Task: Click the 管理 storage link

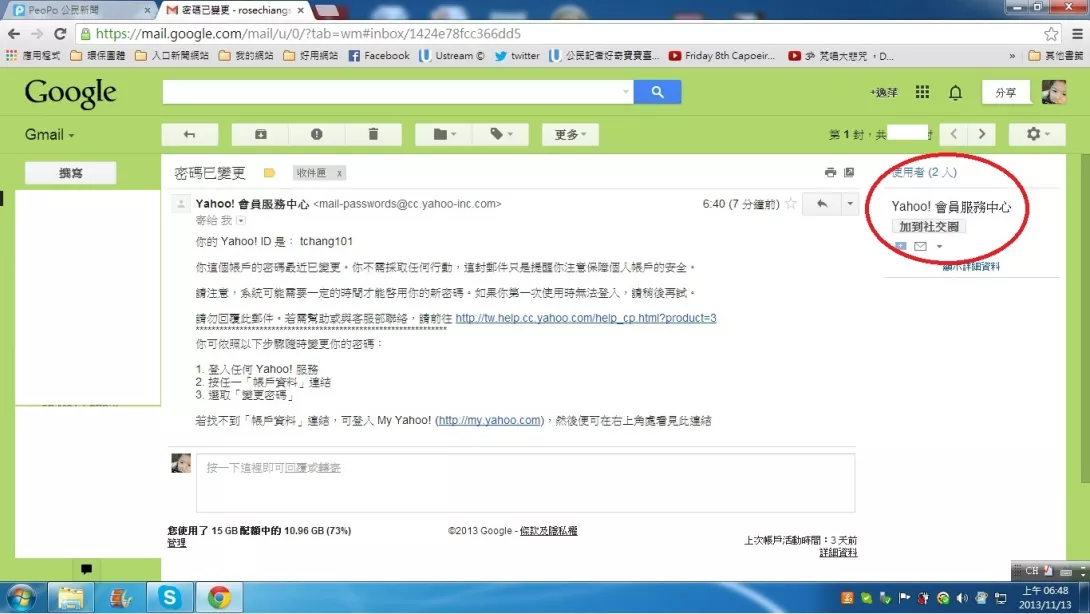Action: point(177,543)
